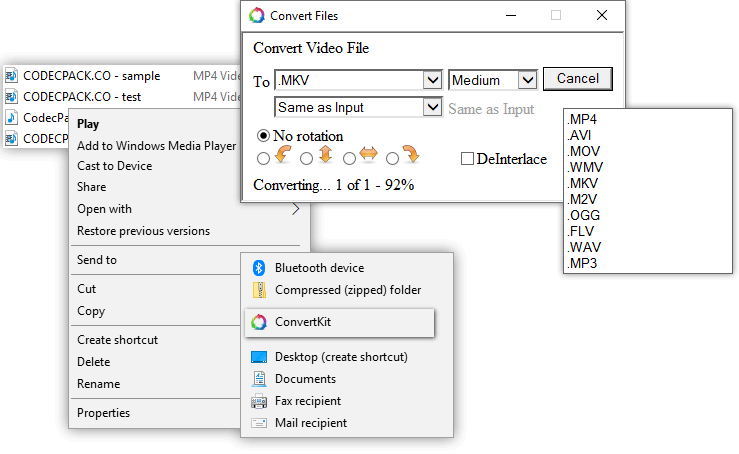Click the Cancel button
This screenshot has height=454, width=739.
(578, 79)
